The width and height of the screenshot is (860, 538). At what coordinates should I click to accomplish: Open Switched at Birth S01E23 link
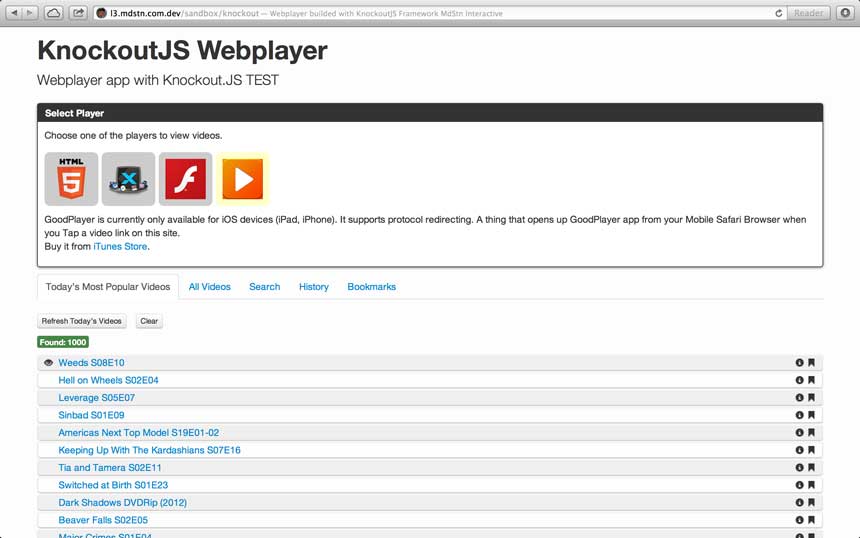(x=114, y=485)
